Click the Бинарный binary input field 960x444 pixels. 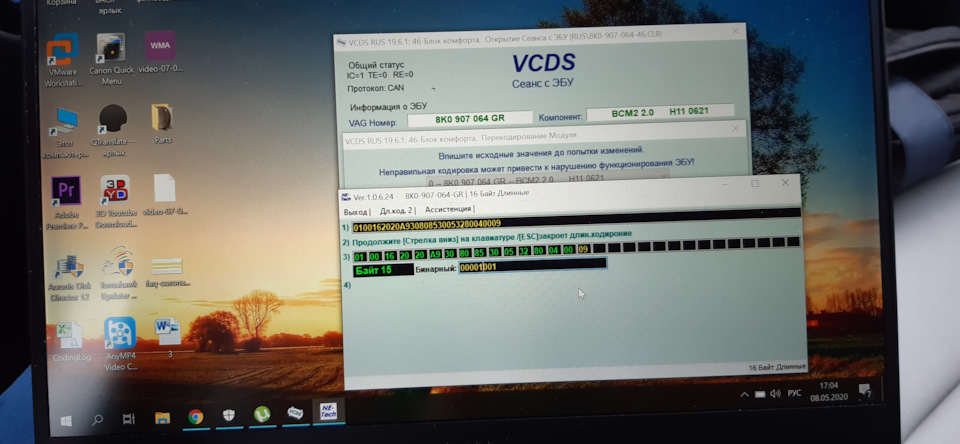coord(533,265)
